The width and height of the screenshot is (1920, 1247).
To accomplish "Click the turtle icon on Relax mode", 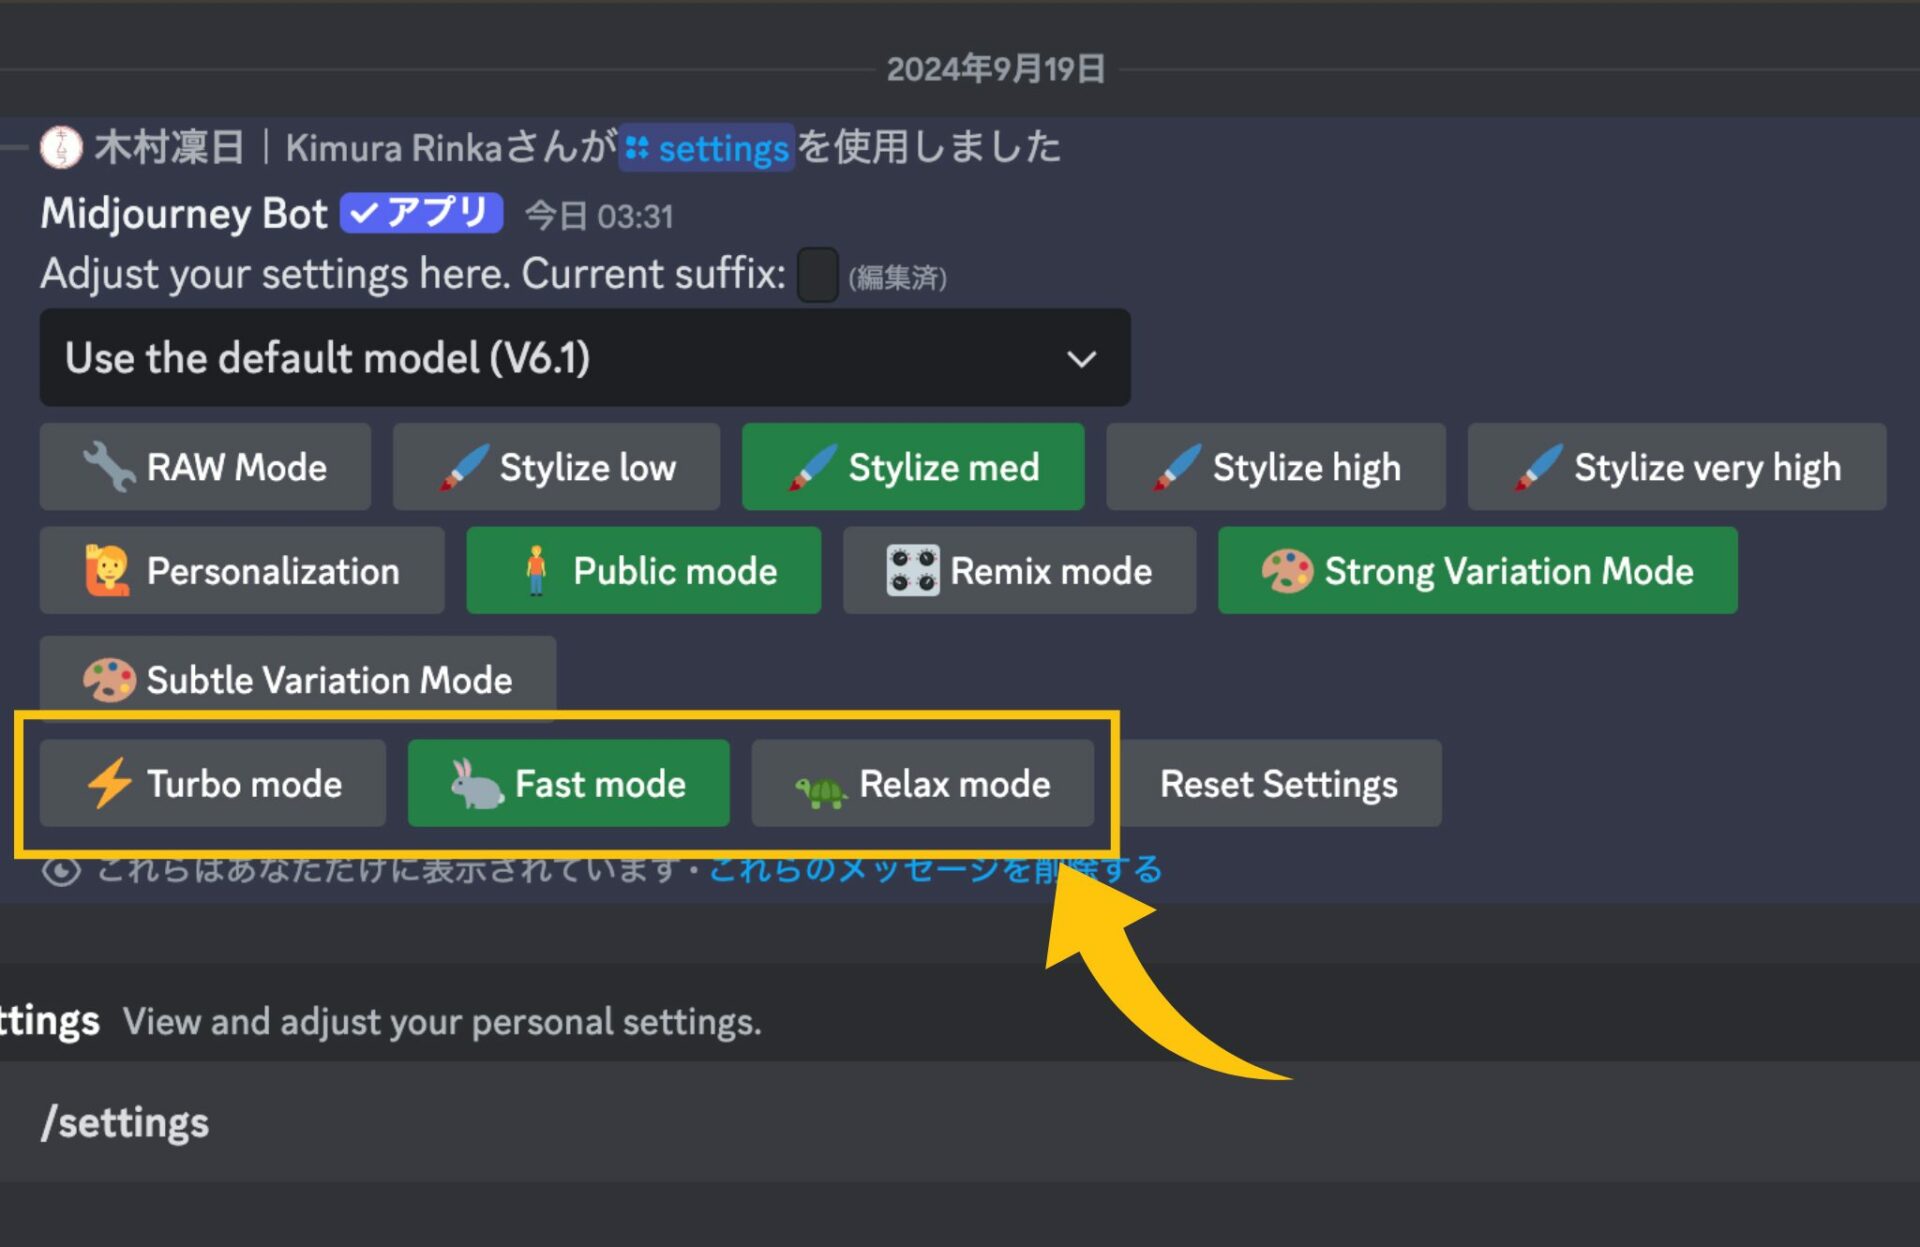I will 821,791.
